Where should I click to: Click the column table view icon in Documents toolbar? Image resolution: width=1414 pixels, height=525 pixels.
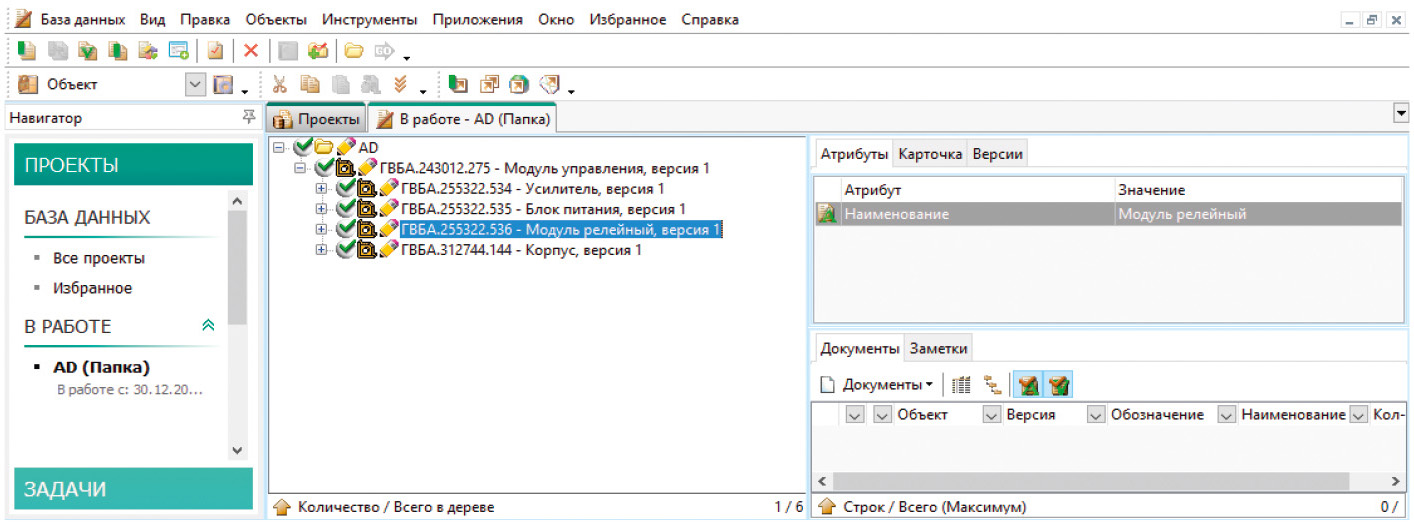pyautogui.click(x=961, y=384)
